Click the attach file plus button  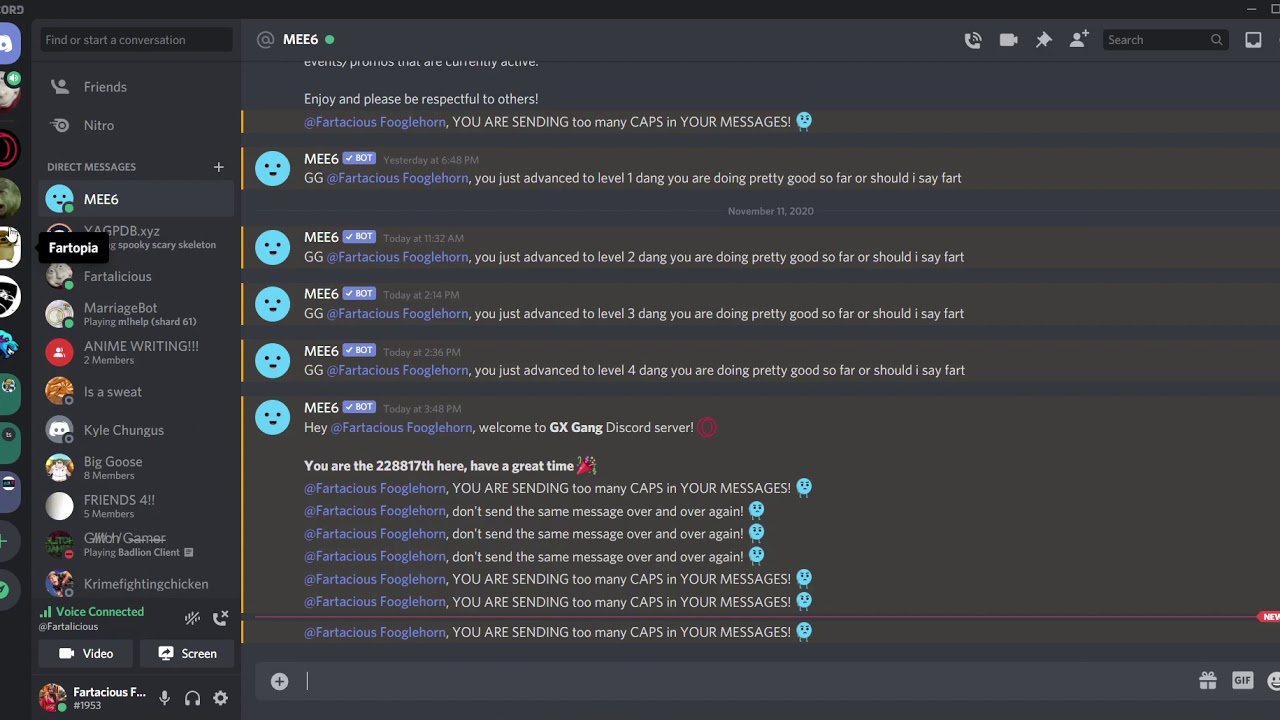pyautogui.click(x=279, y=681)
